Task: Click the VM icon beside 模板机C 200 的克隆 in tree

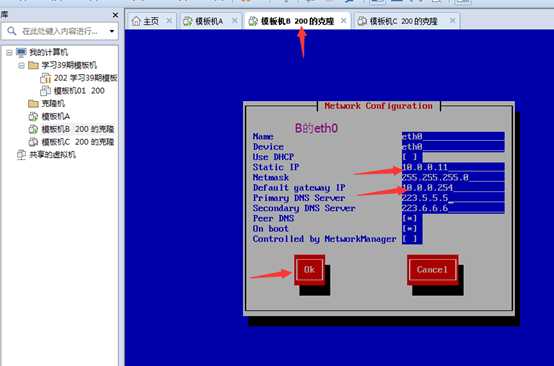Action: pyautogui.click(x=33, y=142)
